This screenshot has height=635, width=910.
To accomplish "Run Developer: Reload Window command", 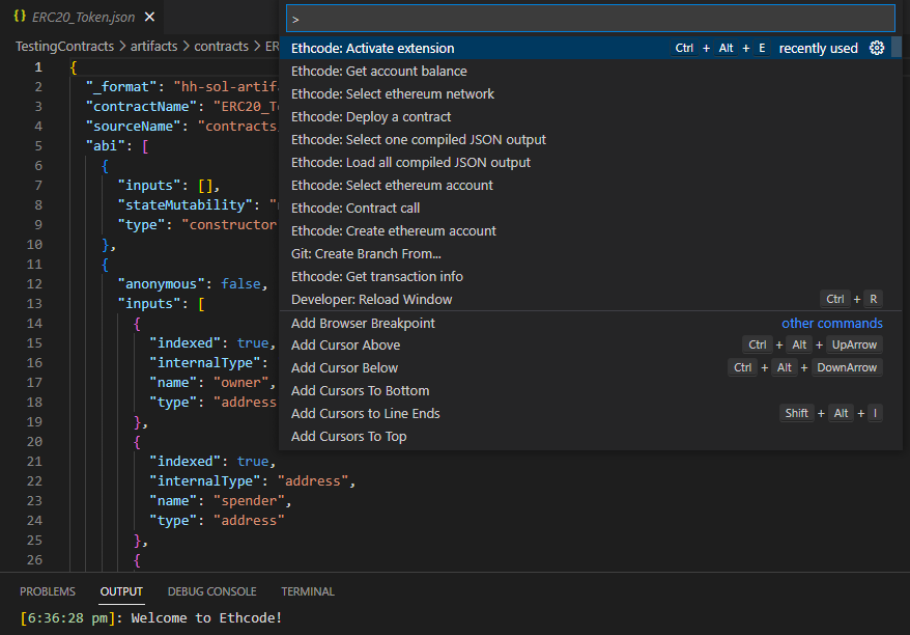I will point(371,300).
